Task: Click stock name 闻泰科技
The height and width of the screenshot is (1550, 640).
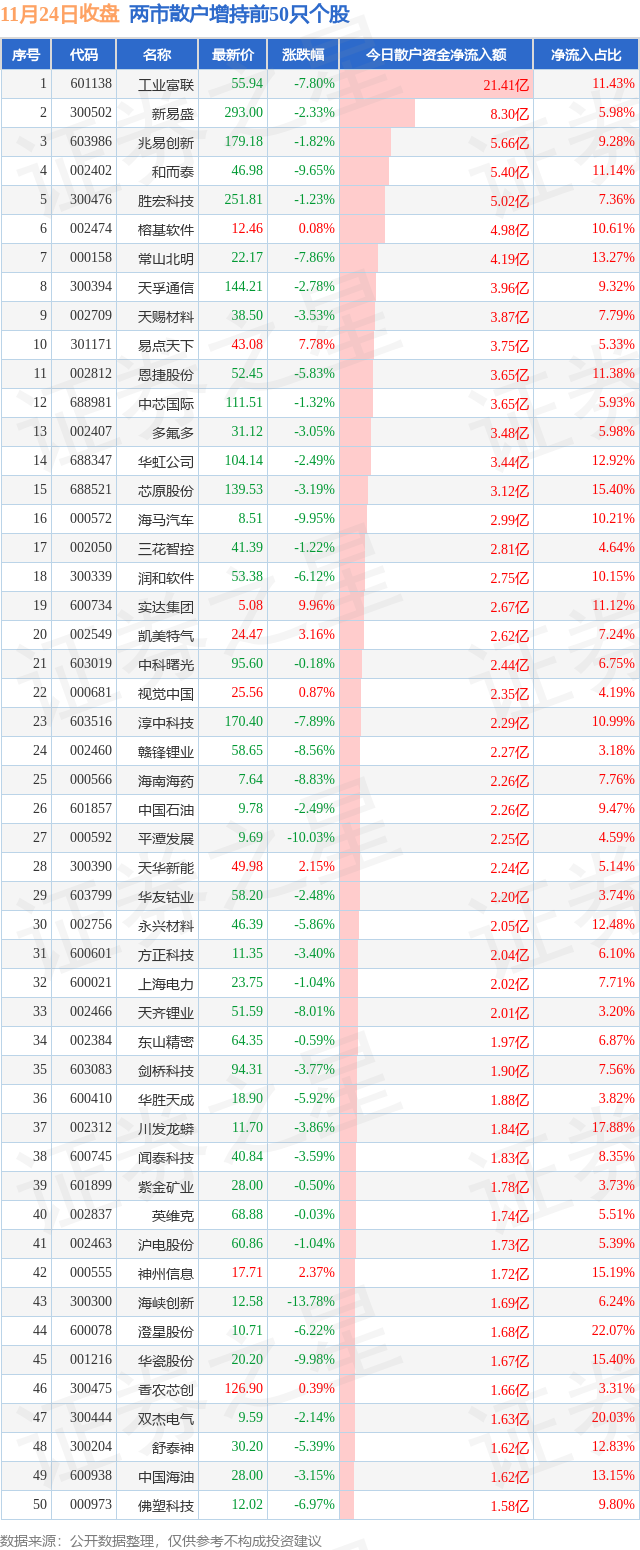Action: pyautogui.click(x=166, y=1157)
